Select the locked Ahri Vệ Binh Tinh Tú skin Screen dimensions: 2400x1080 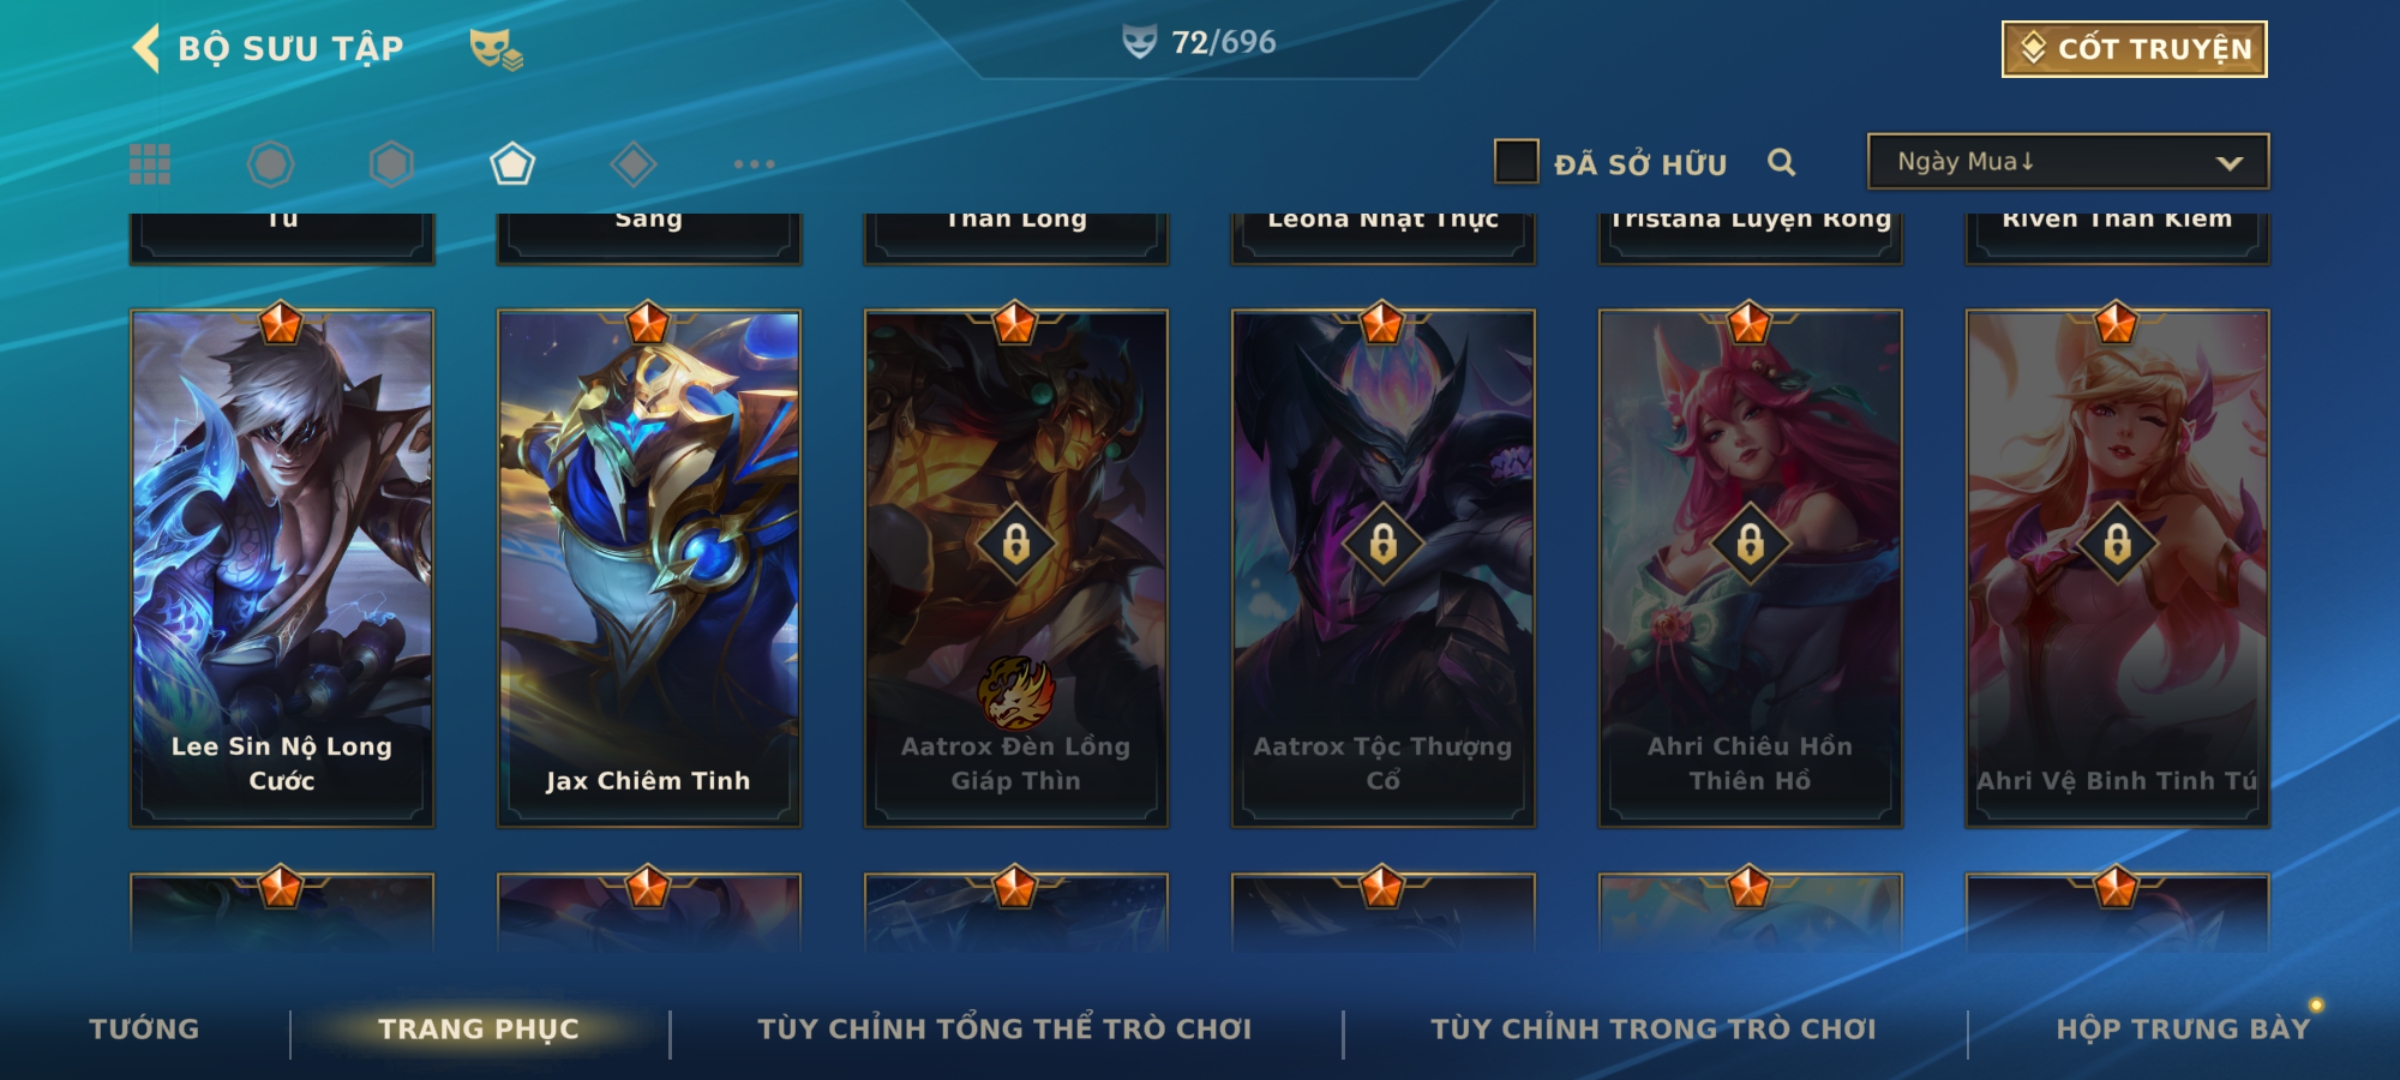pos(2117,568)
